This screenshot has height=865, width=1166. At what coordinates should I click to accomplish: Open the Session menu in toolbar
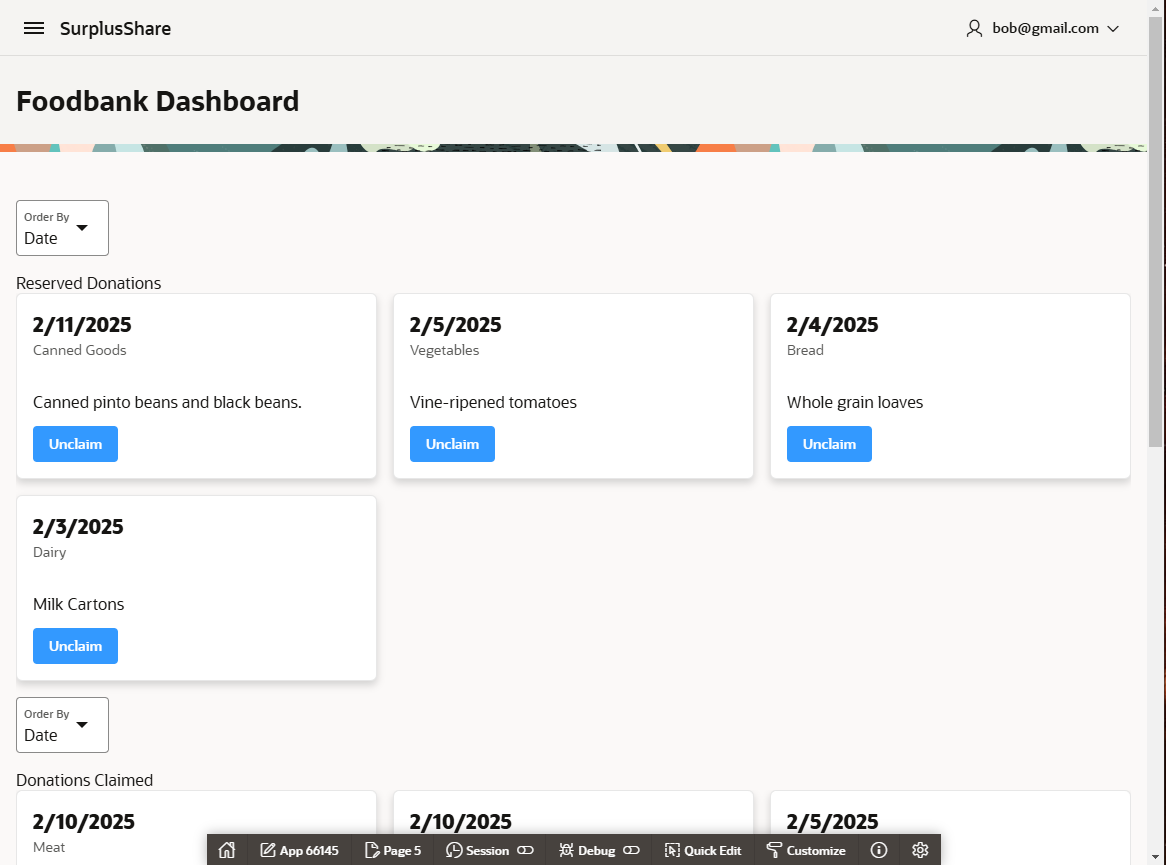(477, 850)
